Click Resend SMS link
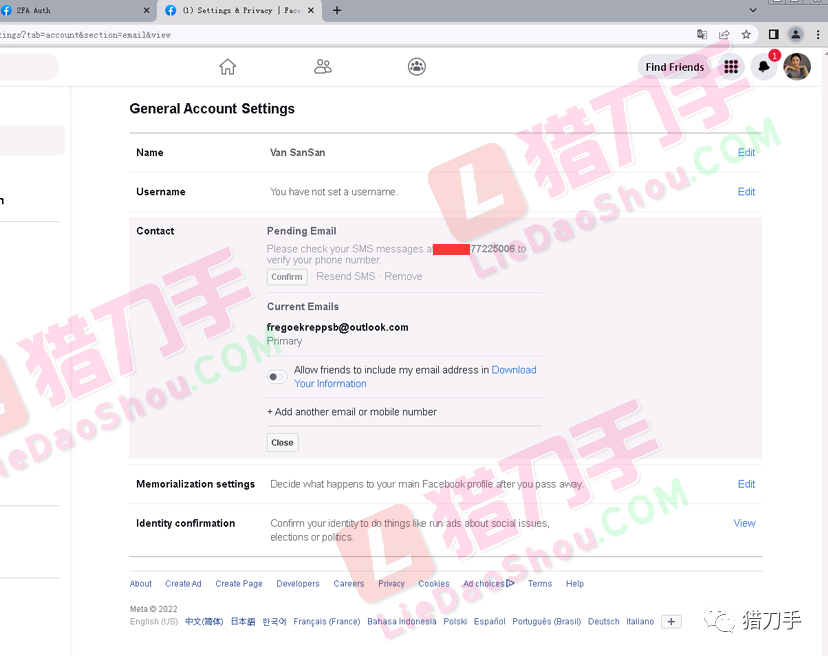Viewport: 828px width, 656px height. (345, 276)
